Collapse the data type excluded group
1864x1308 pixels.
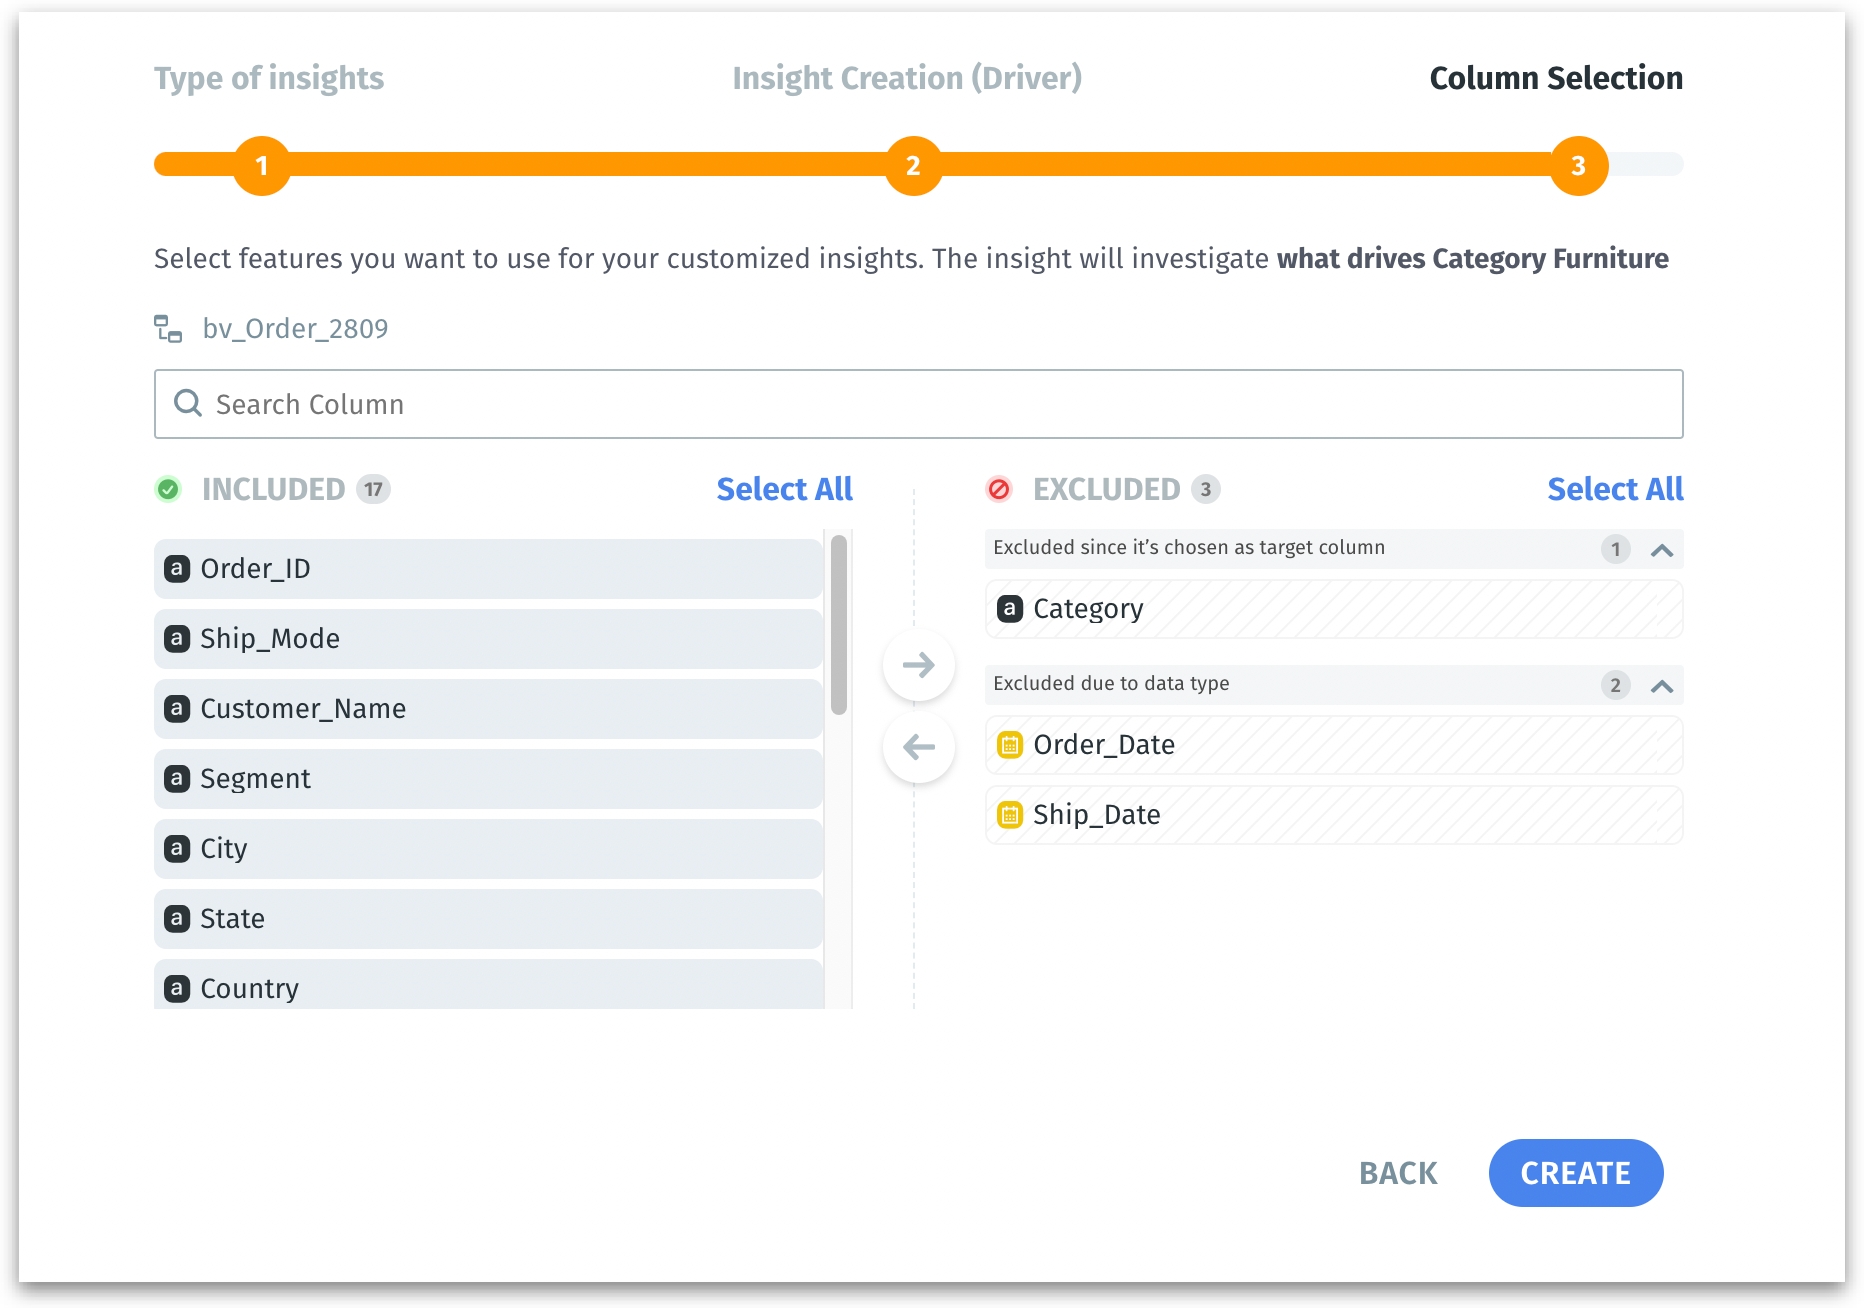[1661, 685]
